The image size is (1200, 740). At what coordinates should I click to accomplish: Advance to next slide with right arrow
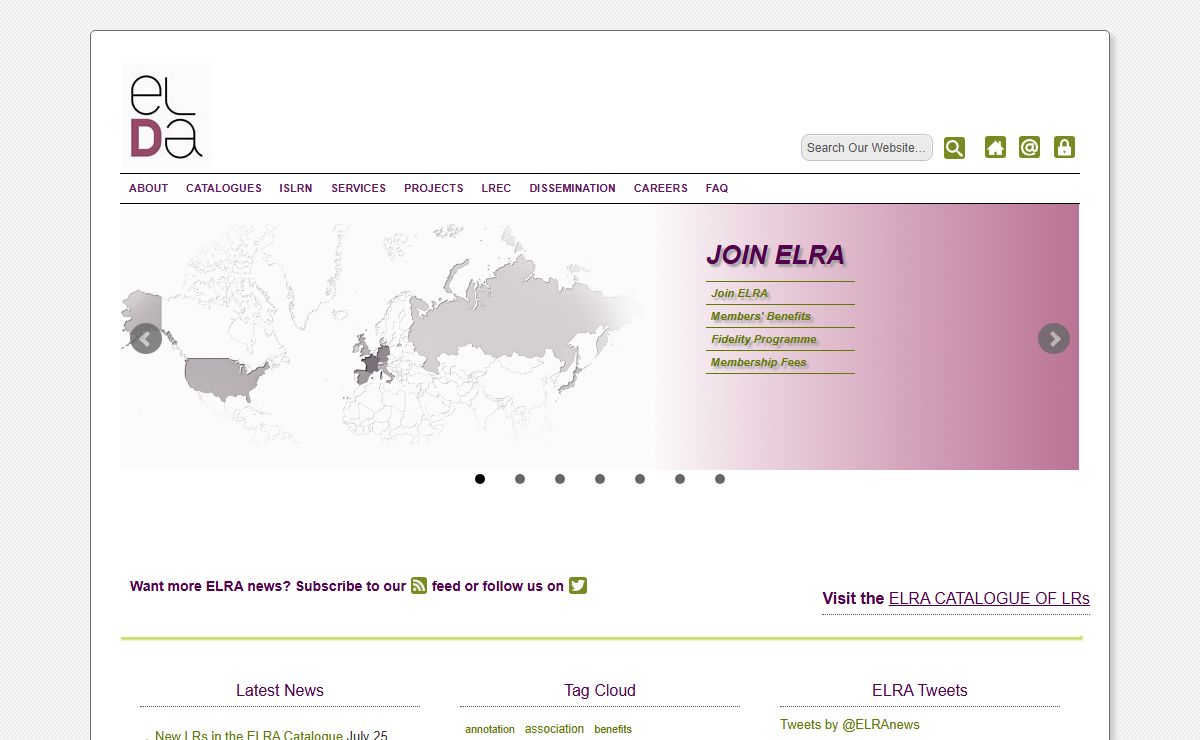[x=1054, y=338]
